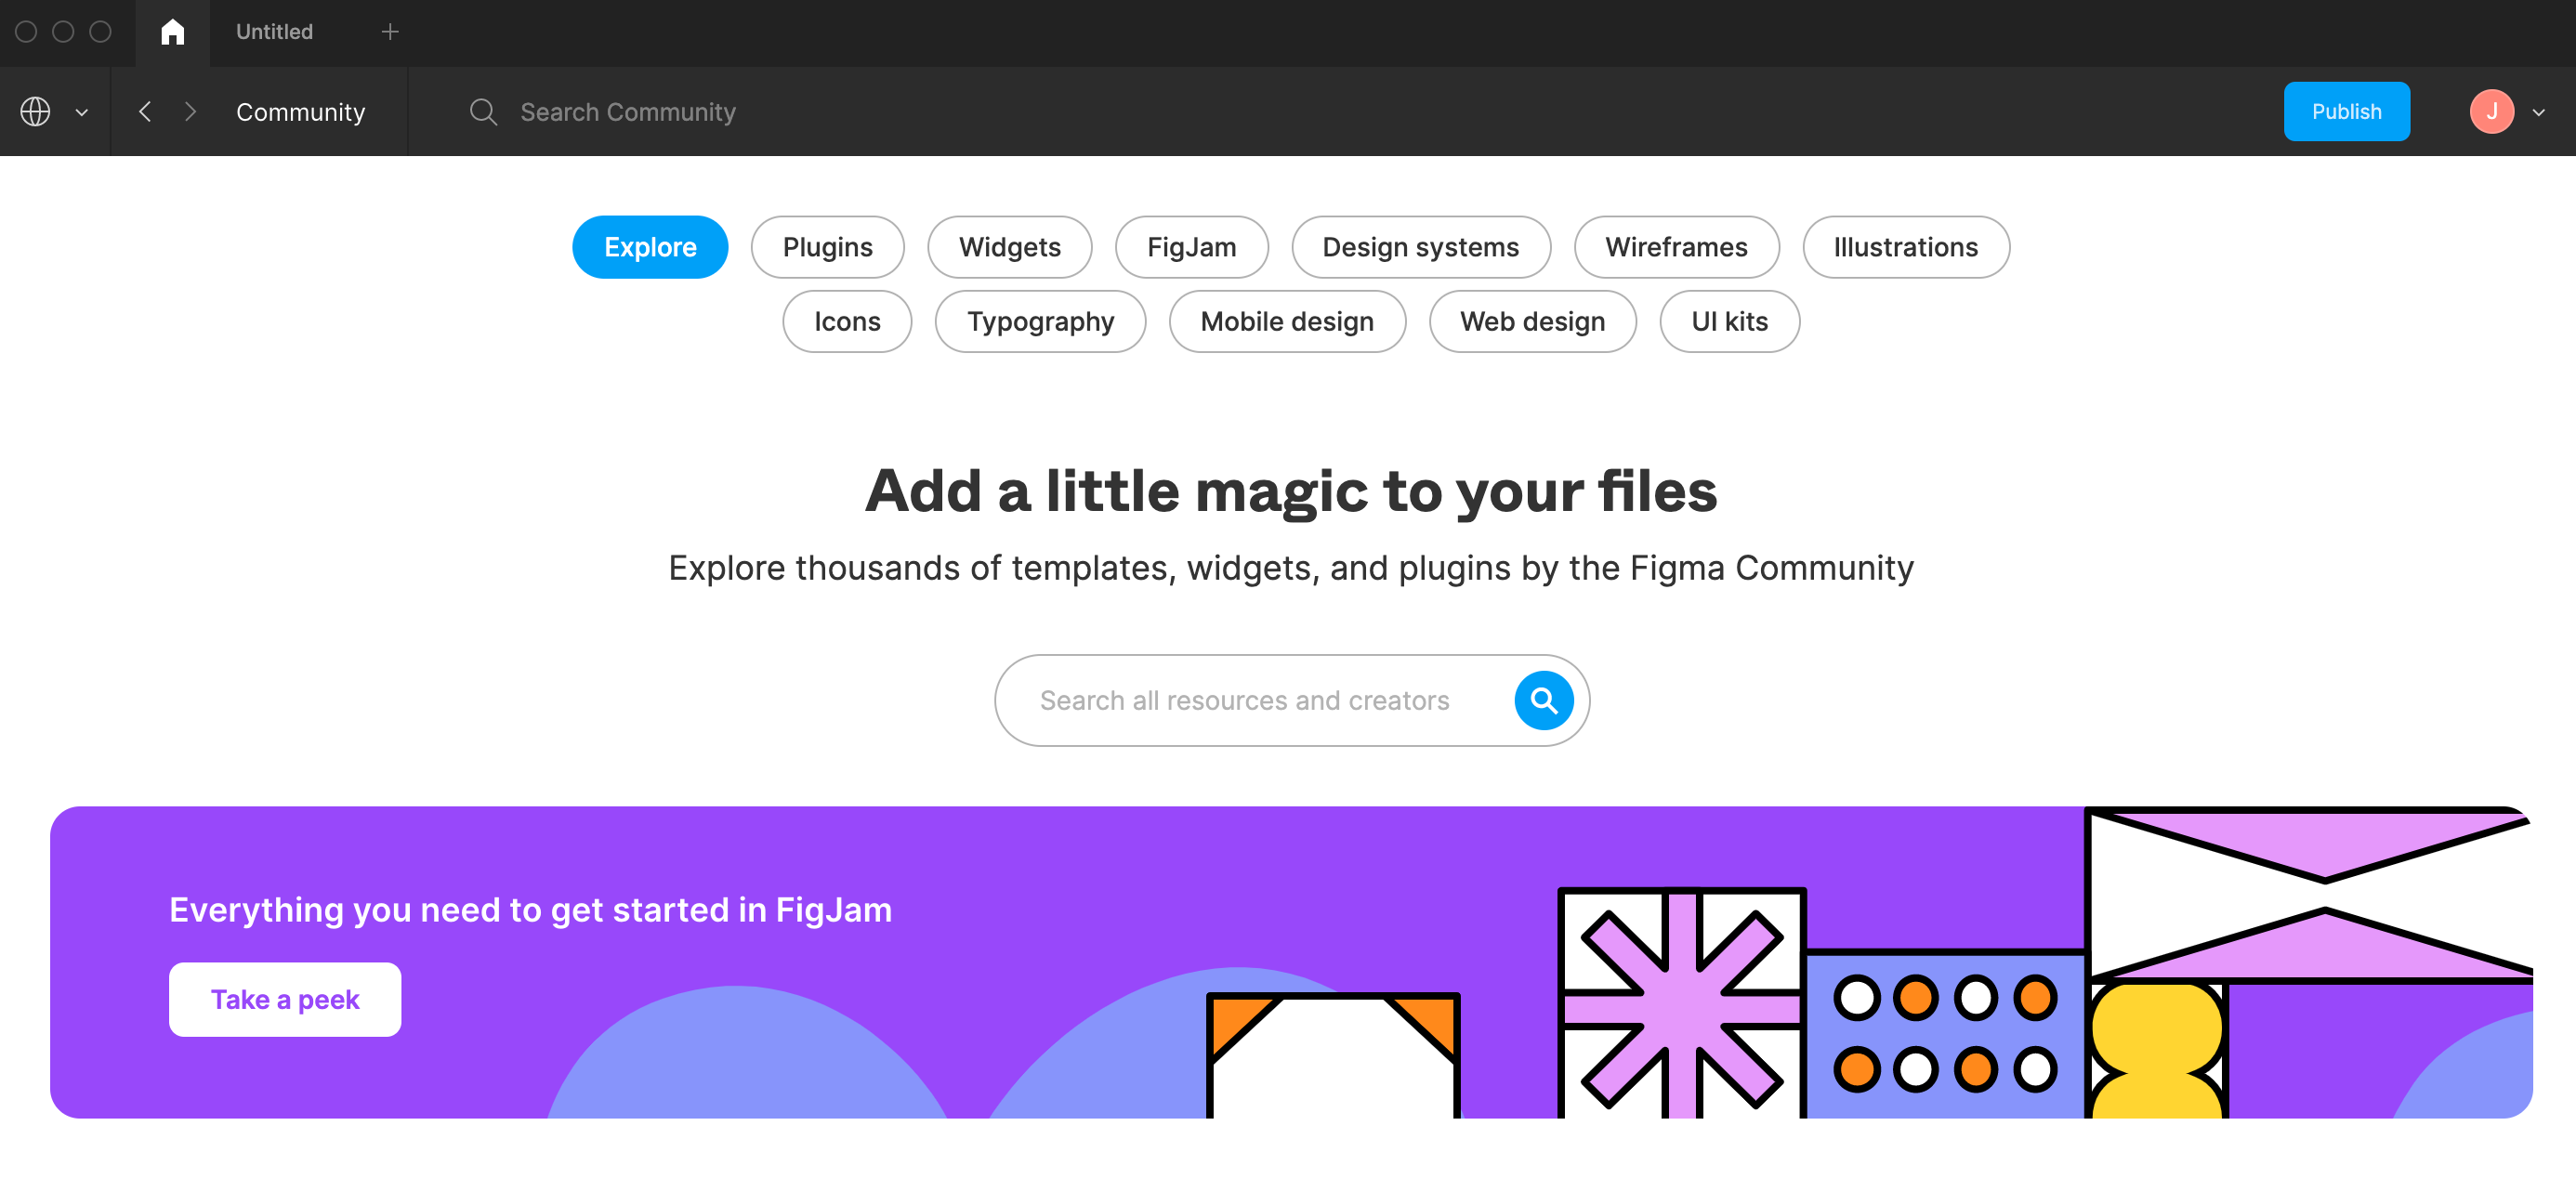Screen dimensions: 2576x1178
Task: Select the Icons category
Action: [847, 321]
